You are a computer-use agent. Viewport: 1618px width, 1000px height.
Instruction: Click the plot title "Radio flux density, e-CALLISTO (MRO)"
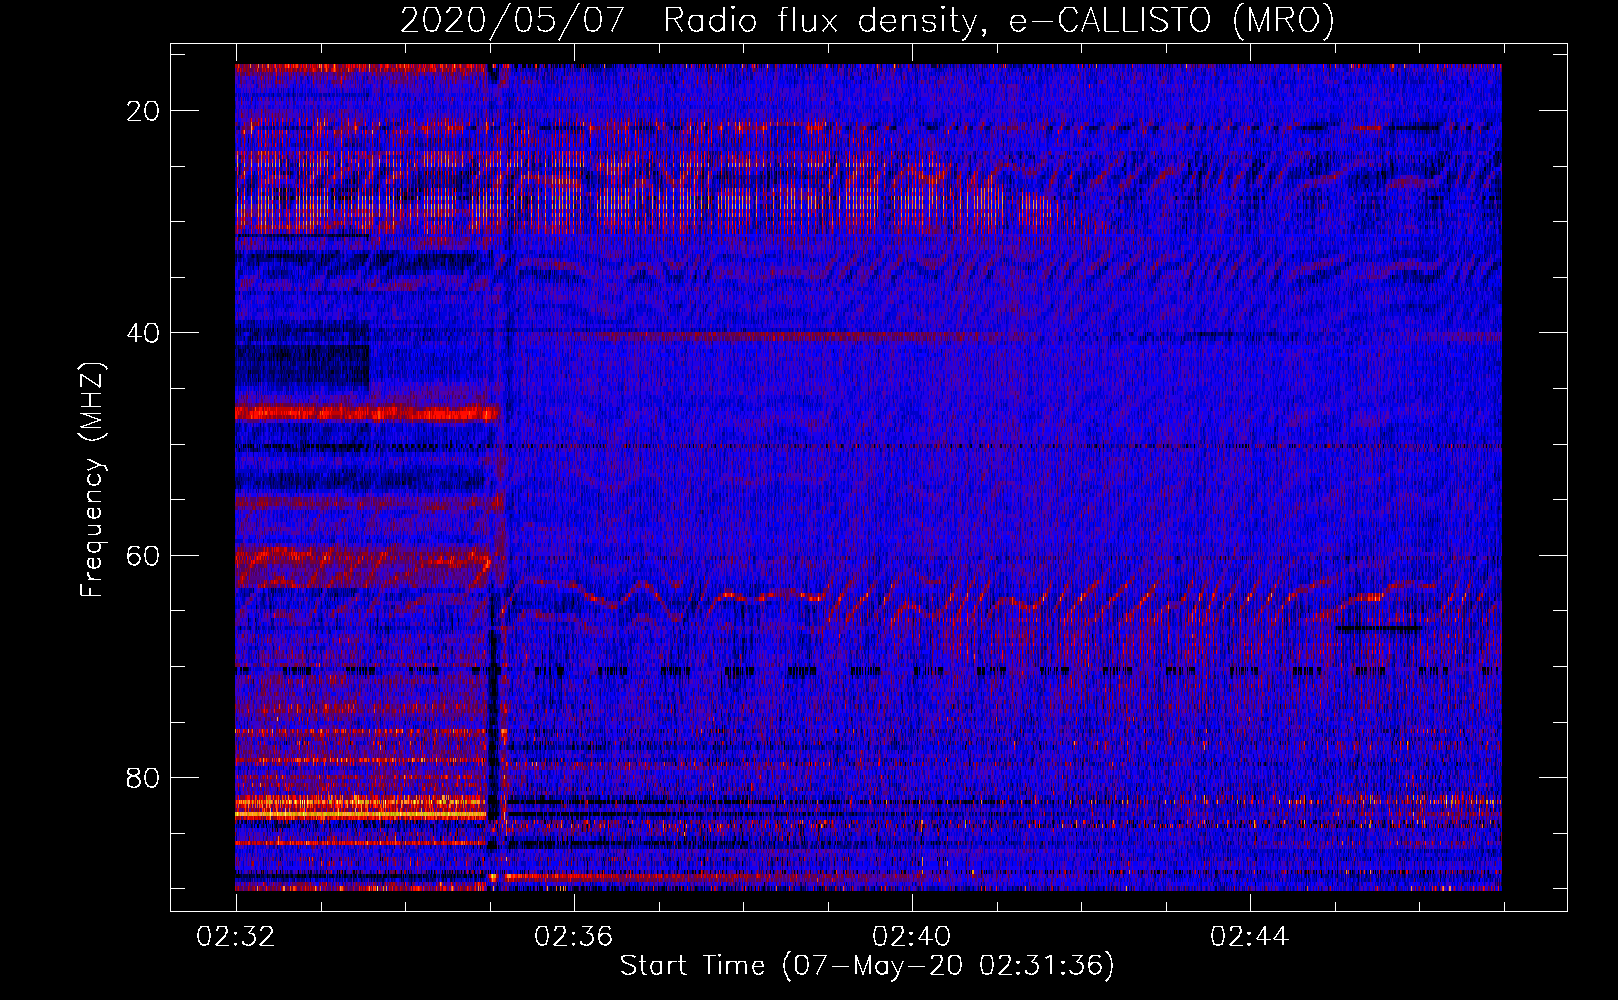click(x=999, y=20)
